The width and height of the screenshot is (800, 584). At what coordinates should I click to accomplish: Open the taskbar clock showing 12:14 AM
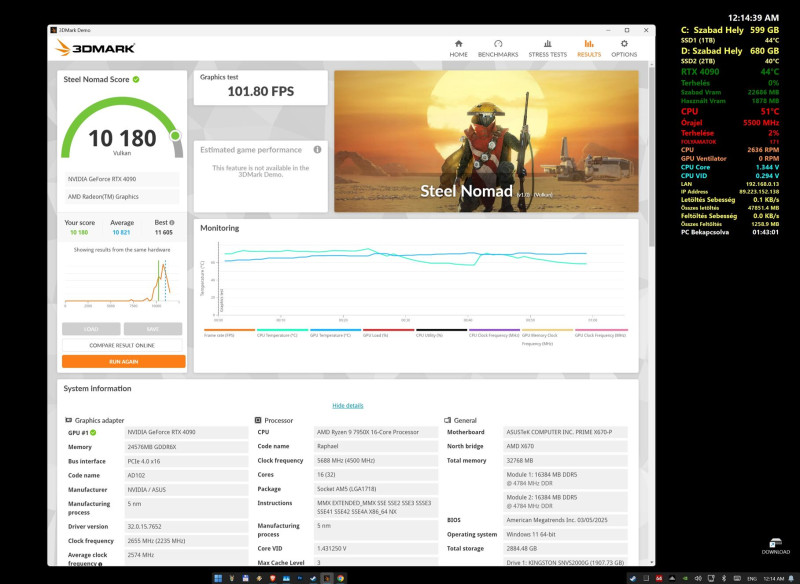[x=773, y=579]
